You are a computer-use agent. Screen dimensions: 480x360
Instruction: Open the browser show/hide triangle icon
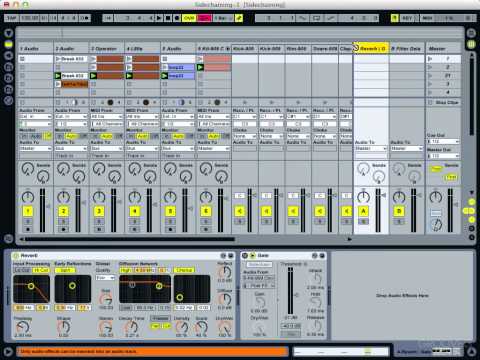tap(8, 33)
